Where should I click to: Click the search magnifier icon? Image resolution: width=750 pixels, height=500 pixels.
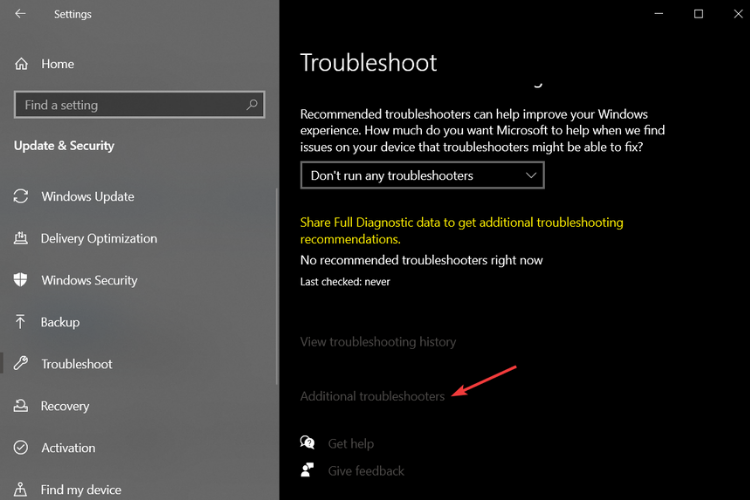[251, 105]
